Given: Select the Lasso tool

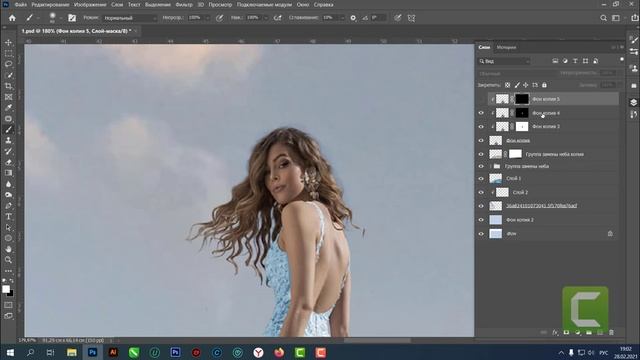Looking at the screenshot, I should click(x=8, y=64).
